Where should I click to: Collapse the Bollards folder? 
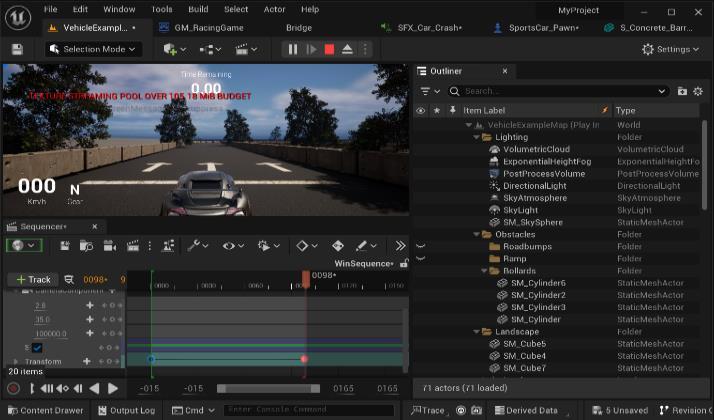pyautogui.click(x=484, y=271)
